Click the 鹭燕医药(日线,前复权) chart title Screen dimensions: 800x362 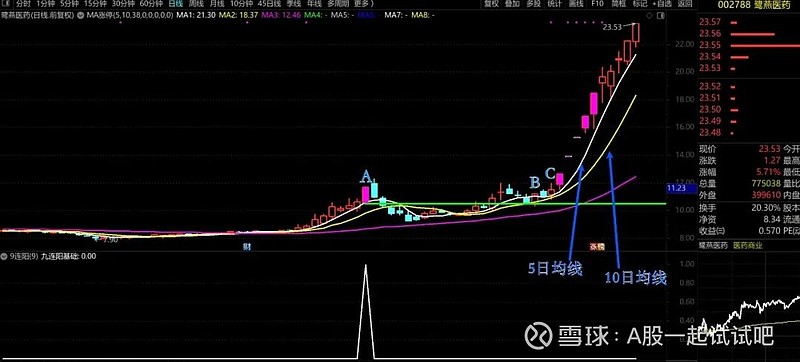[39, 15]
